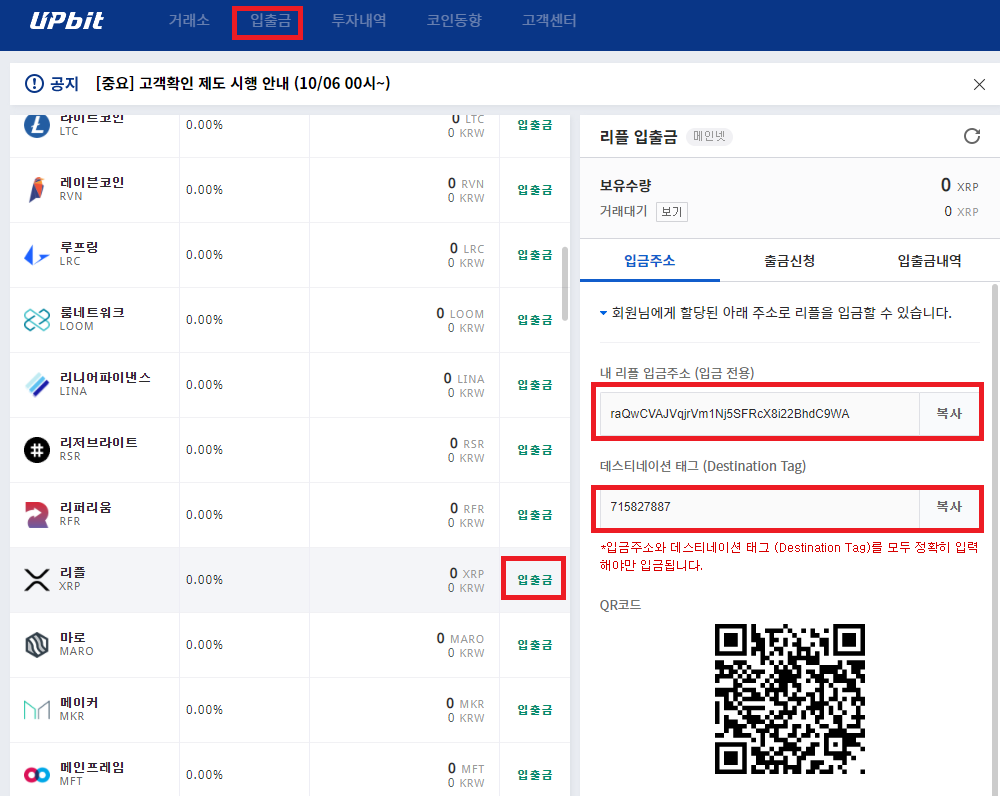Image resolution: width=1000 pixels, height=796 pixels.
Task: Open the 고객센터 menu
Action: tap(548, 20)
